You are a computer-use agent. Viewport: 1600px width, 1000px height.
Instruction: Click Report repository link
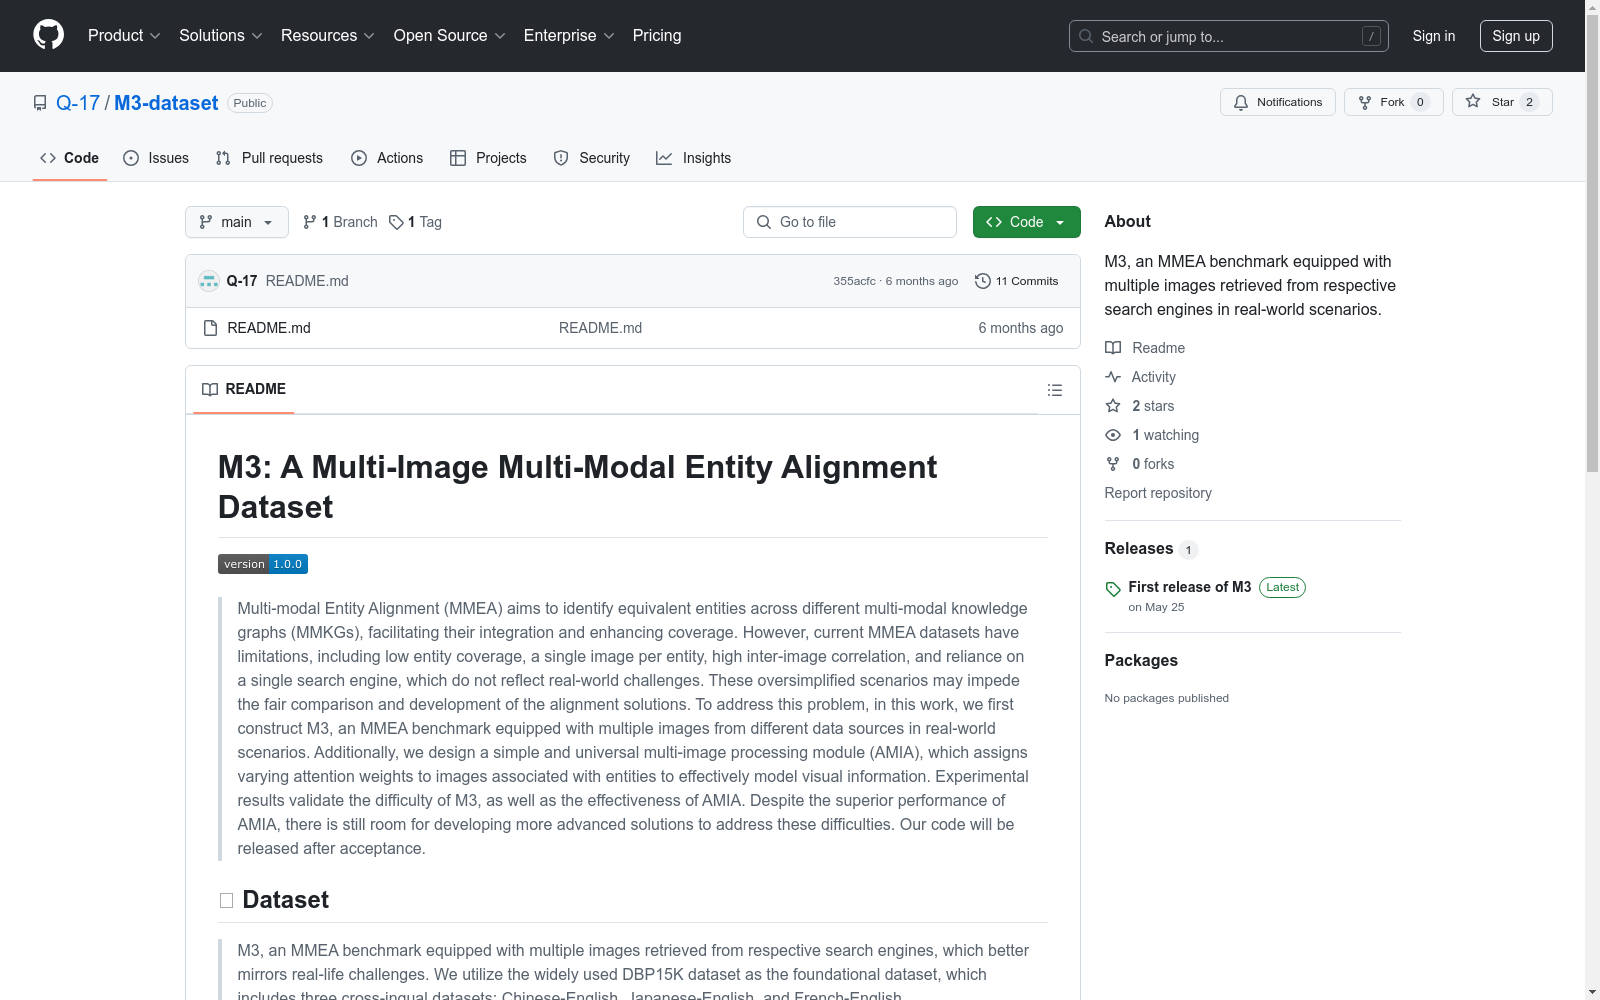1158,493
